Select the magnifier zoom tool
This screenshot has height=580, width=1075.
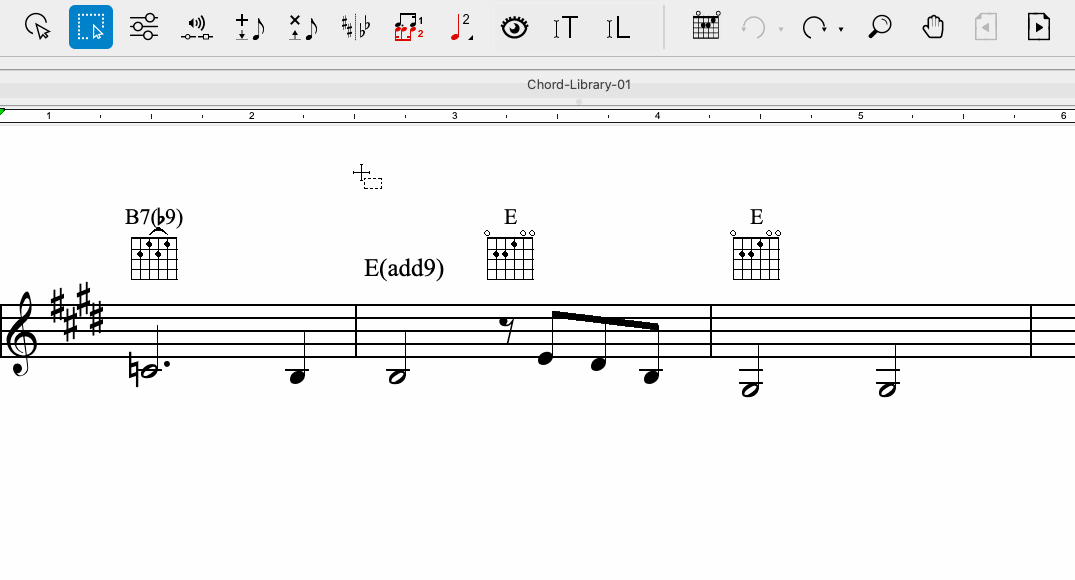pyautogui.click(x=880, y=27)
